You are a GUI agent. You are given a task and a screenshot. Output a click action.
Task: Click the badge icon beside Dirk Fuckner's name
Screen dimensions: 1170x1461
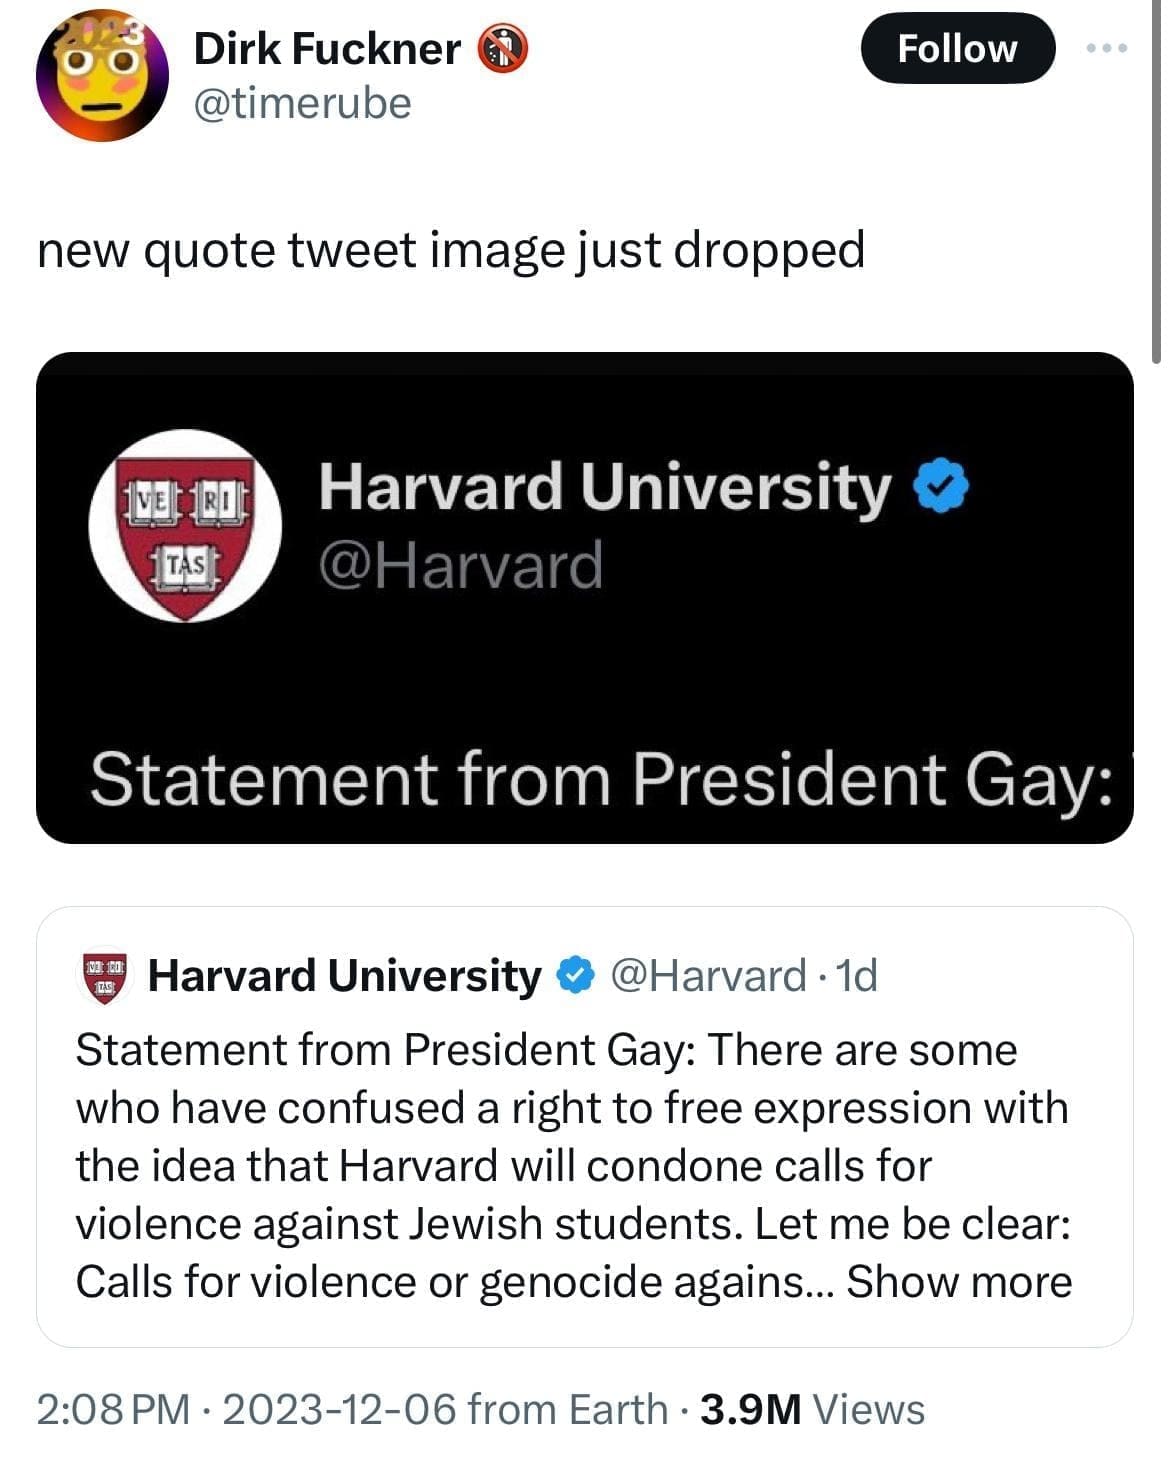[505, 49]
